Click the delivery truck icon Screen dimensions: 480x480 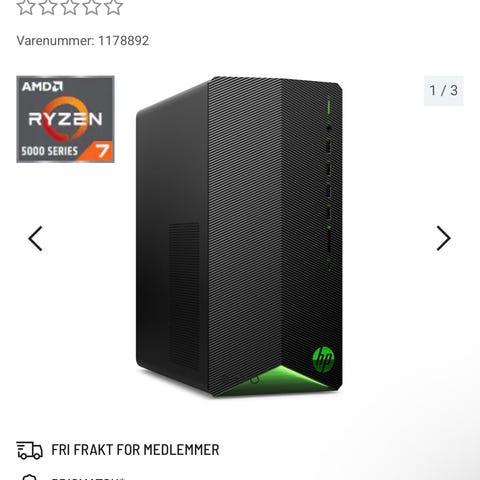(30, 450)
